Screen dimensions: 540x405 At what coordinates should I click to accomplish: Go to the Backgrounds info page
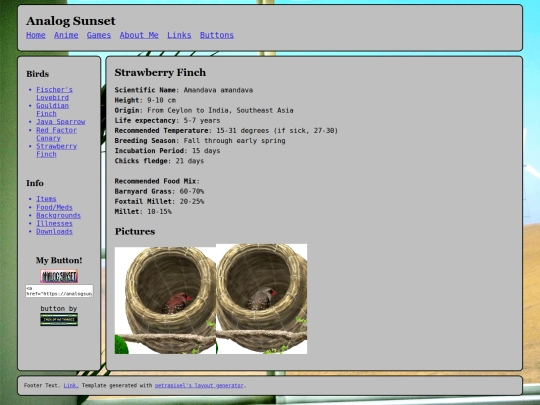tap(59, 215)
